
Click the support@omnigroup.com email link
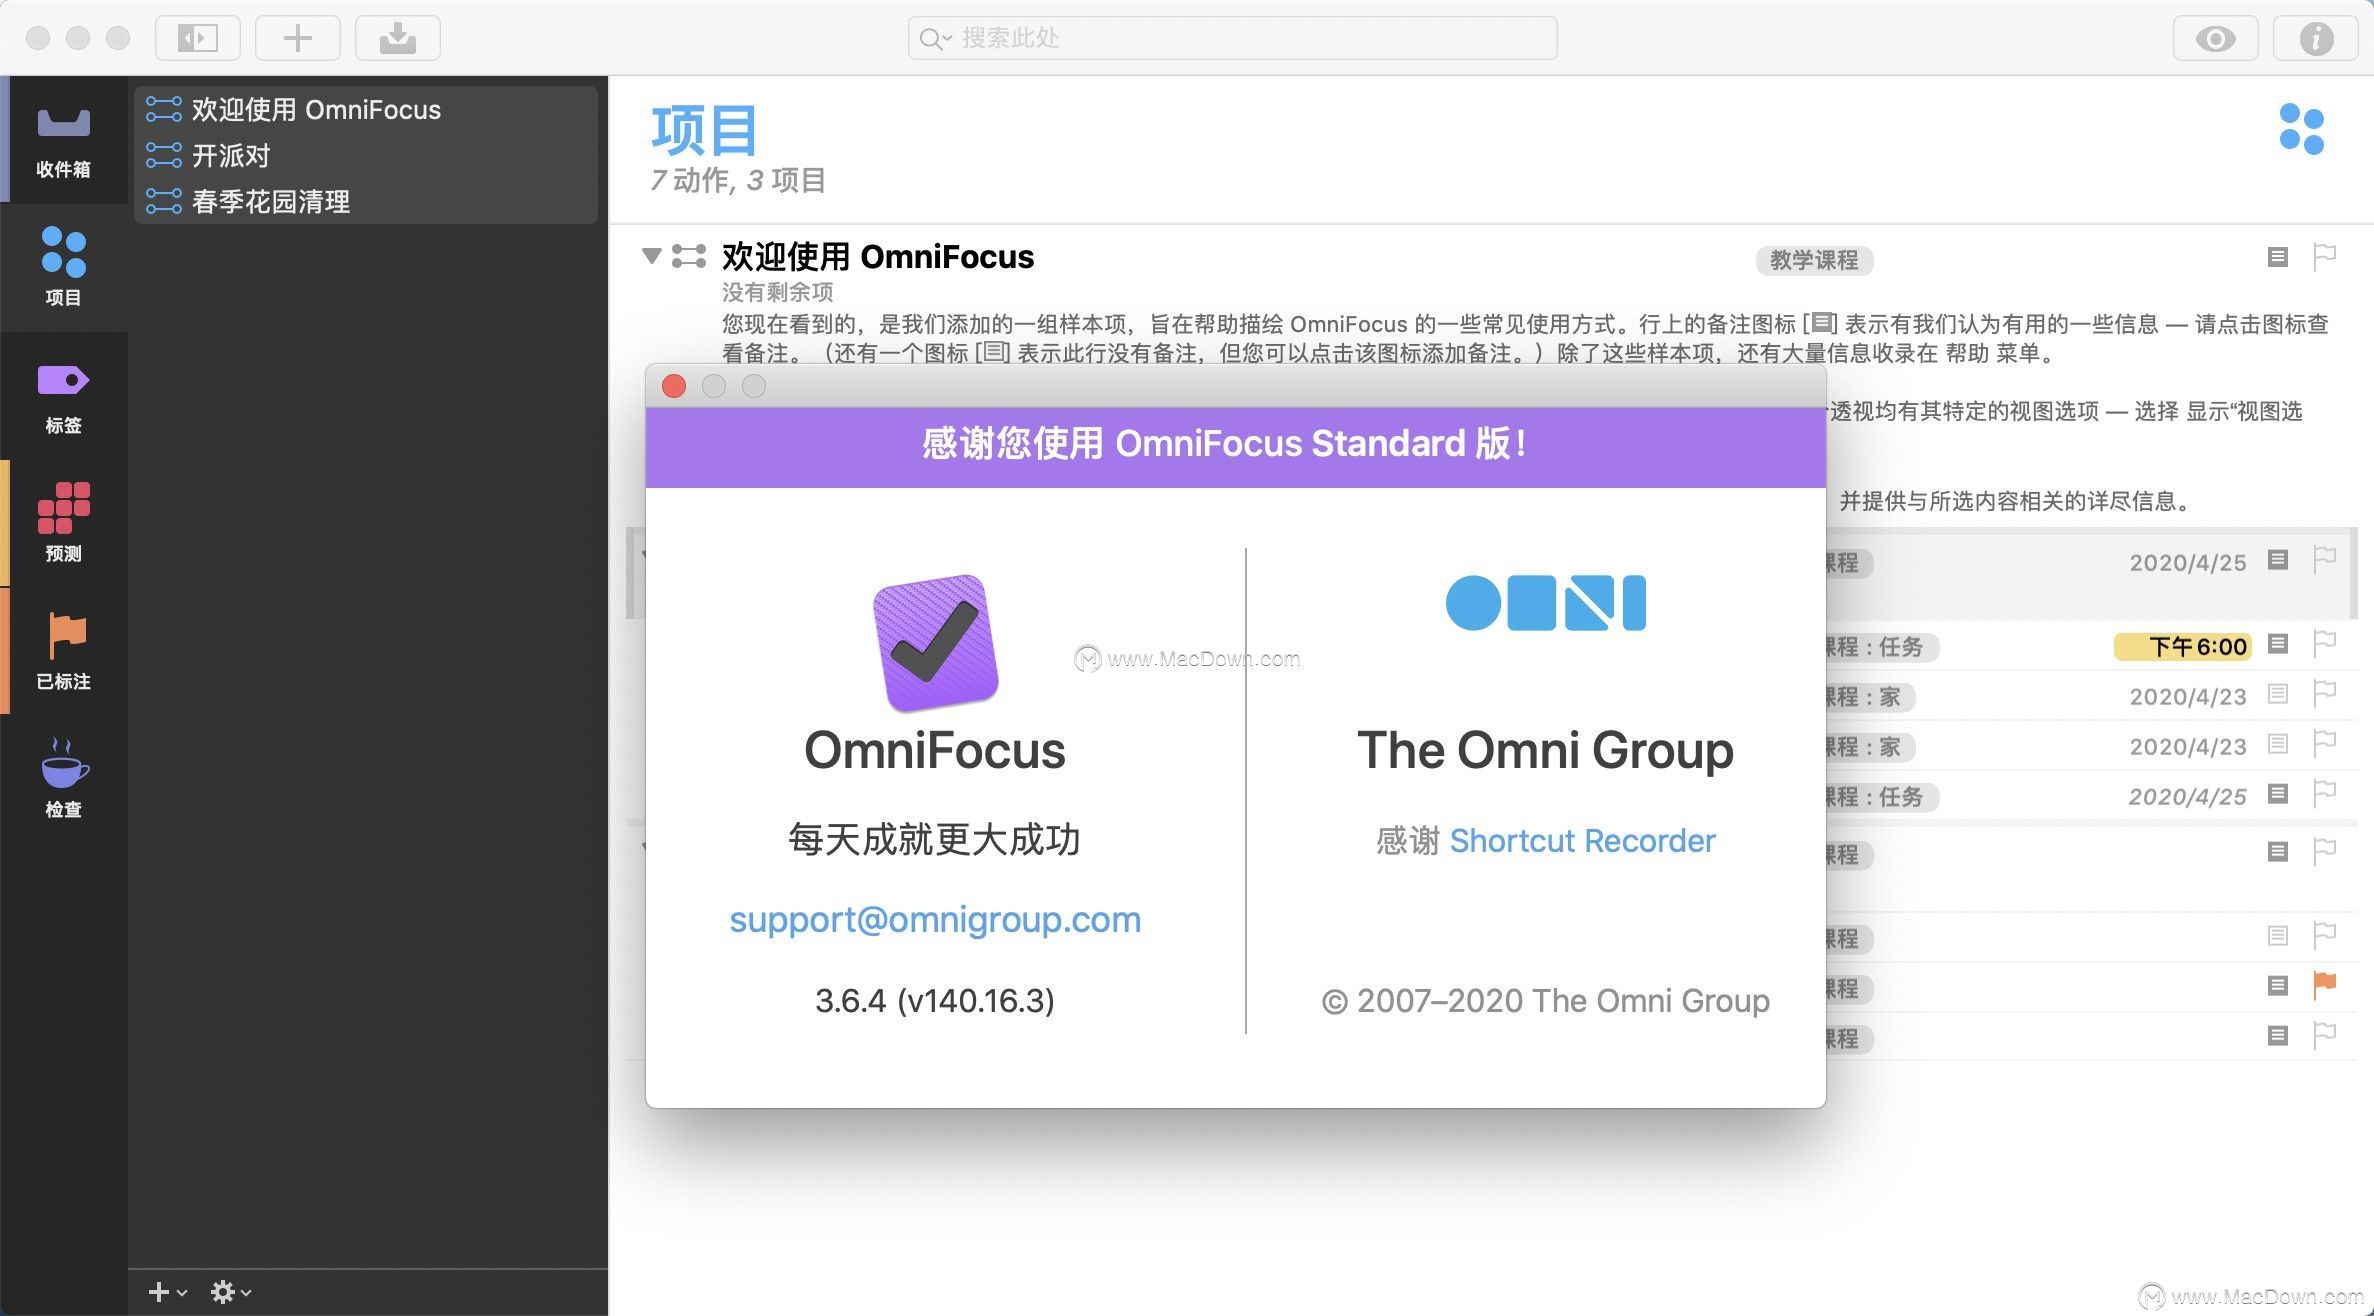(x=935, y=919)
